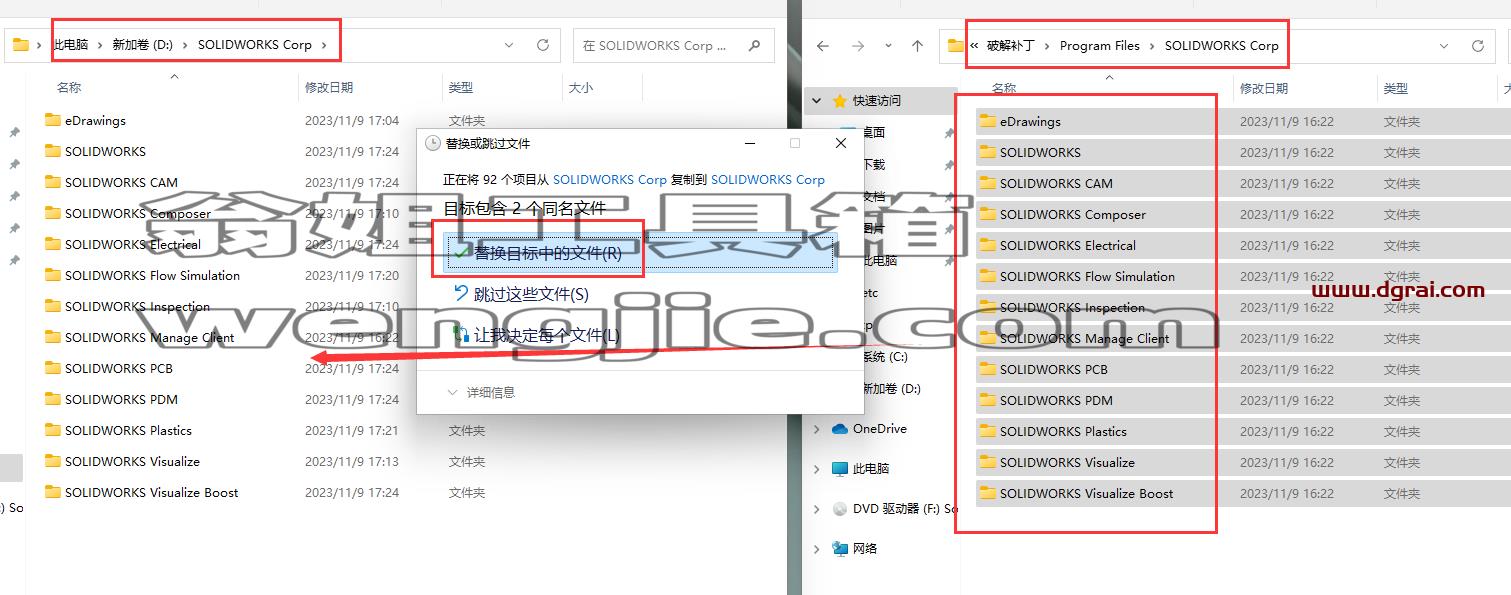The width and height of the screenshot is (1511, 595).
Task: Click 新加卷 (D:) breadcrumb in left window
Action: [142, 45]
